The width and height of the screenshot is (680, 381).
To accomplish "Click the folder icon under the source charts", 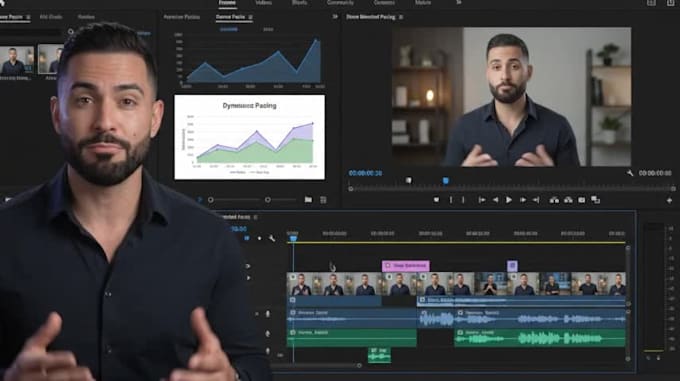I will point(308,200).
